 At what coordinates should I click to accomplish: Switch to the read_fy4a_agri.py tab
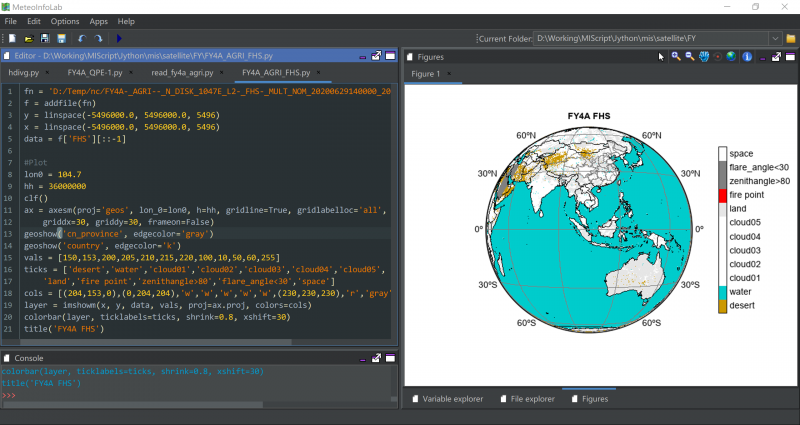[180, 73]
